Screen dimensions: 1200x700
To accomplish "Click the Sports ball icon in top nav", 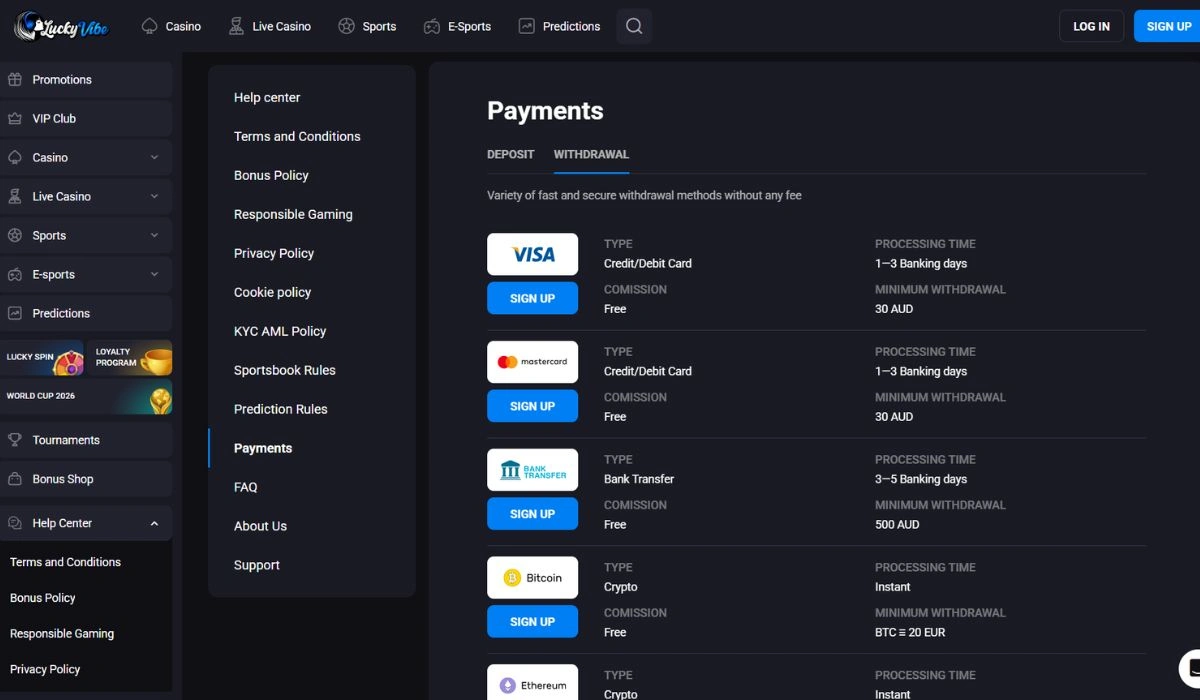I will click(x=347, y=26).
